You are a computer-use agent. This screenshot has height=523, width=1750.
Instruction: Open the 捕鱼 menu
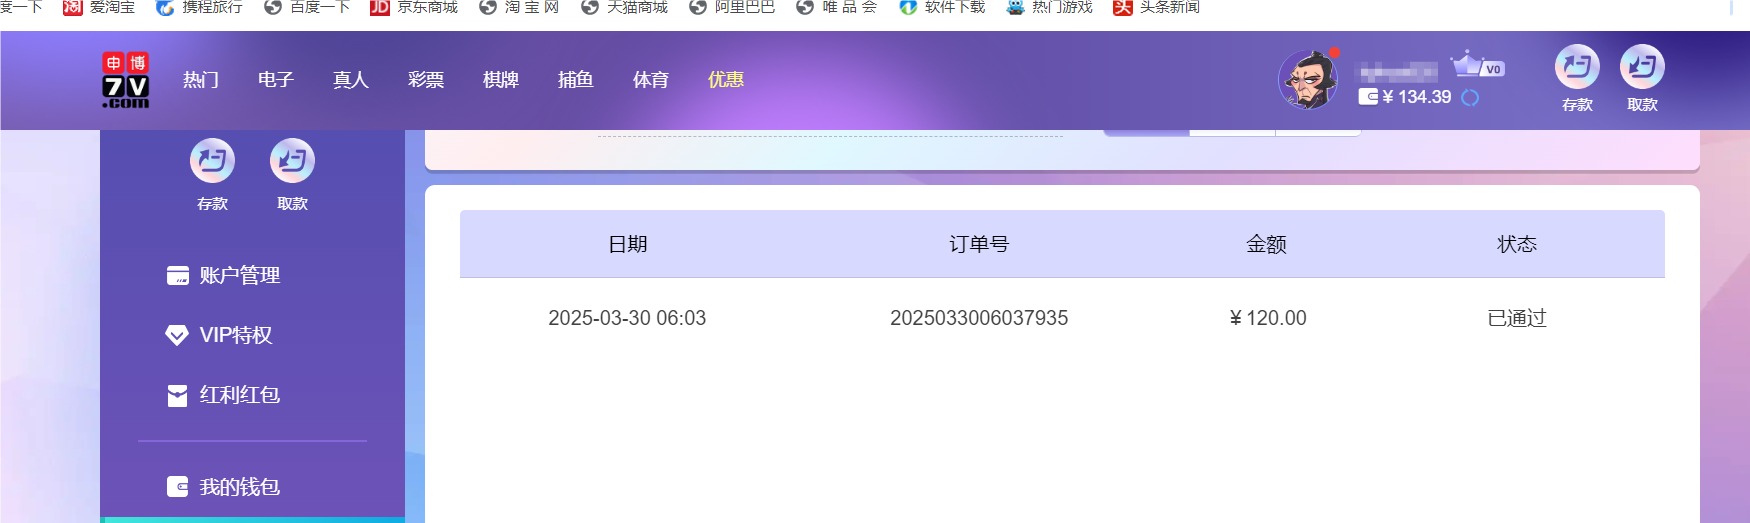[576, 80]
